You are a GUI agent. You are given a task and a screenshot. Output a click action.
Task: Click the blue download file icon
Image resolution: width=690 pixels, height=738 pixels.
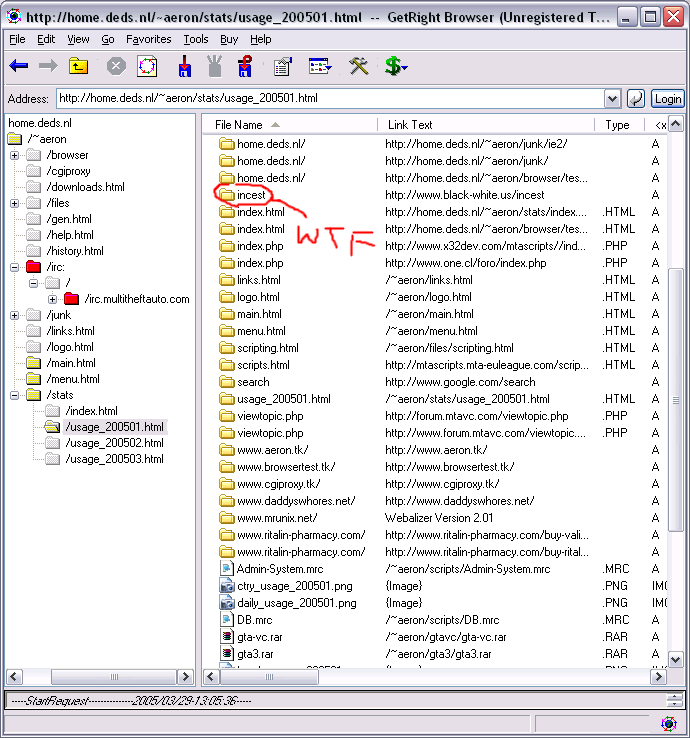click(x=185, y=66)
